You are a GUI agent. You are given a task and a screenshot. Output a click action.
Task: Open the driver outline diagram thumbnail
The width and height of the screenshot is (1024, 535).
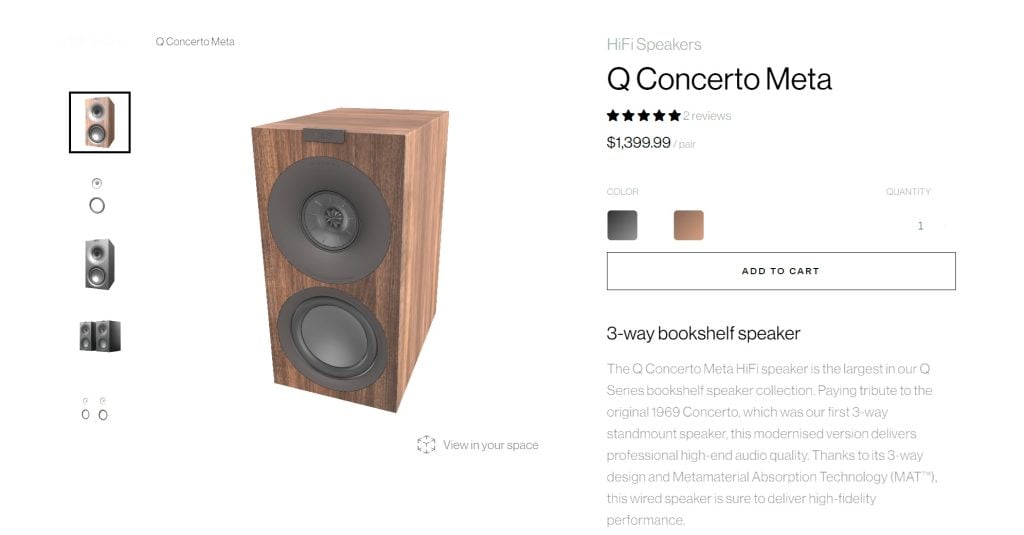(x=97, y=195)
